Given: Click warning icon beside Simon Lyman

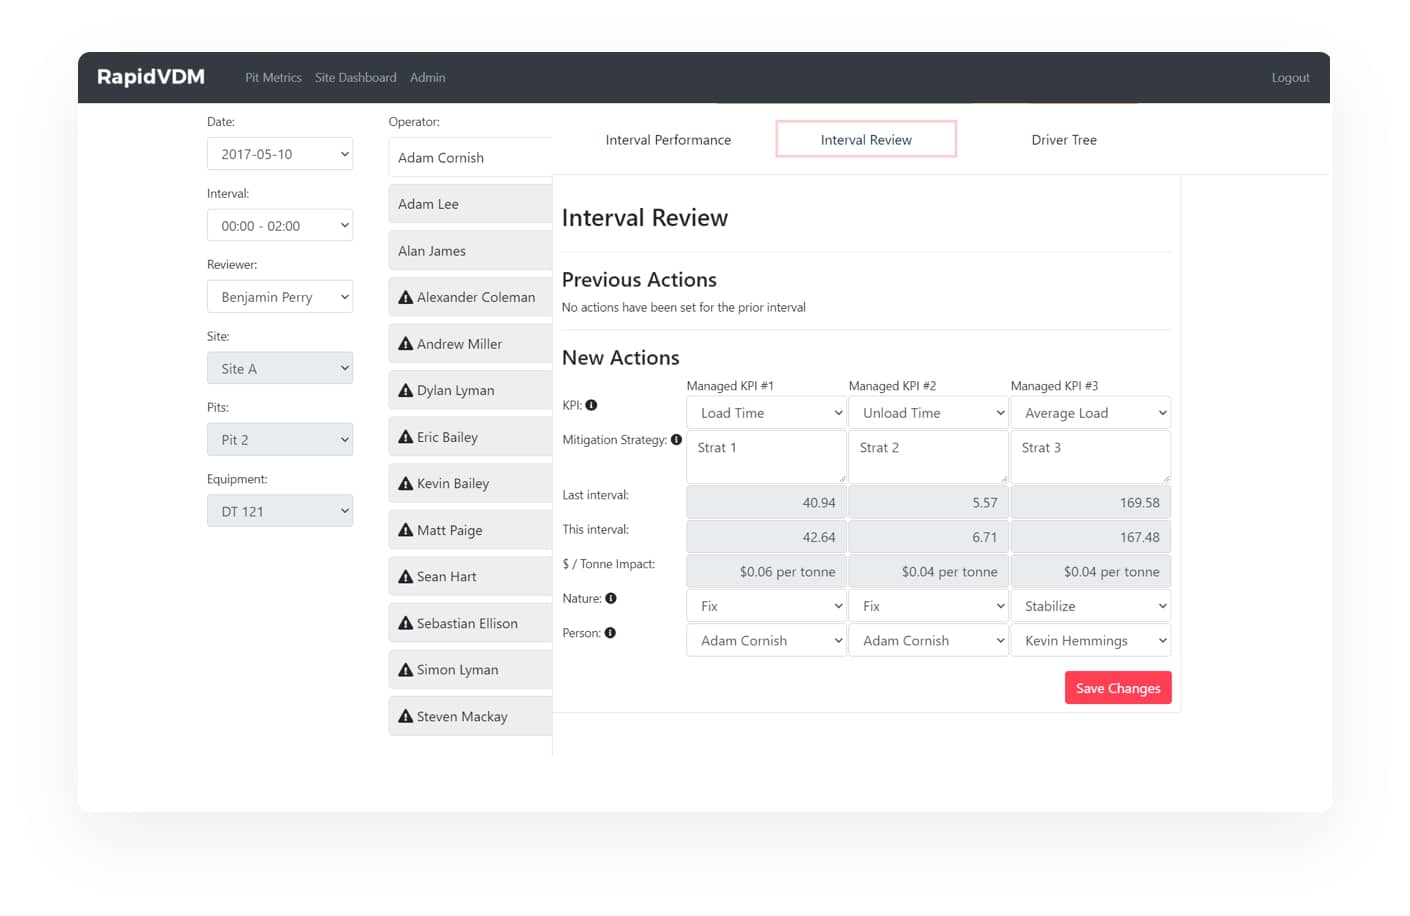Looking at the screenshot, I should 405,669.
